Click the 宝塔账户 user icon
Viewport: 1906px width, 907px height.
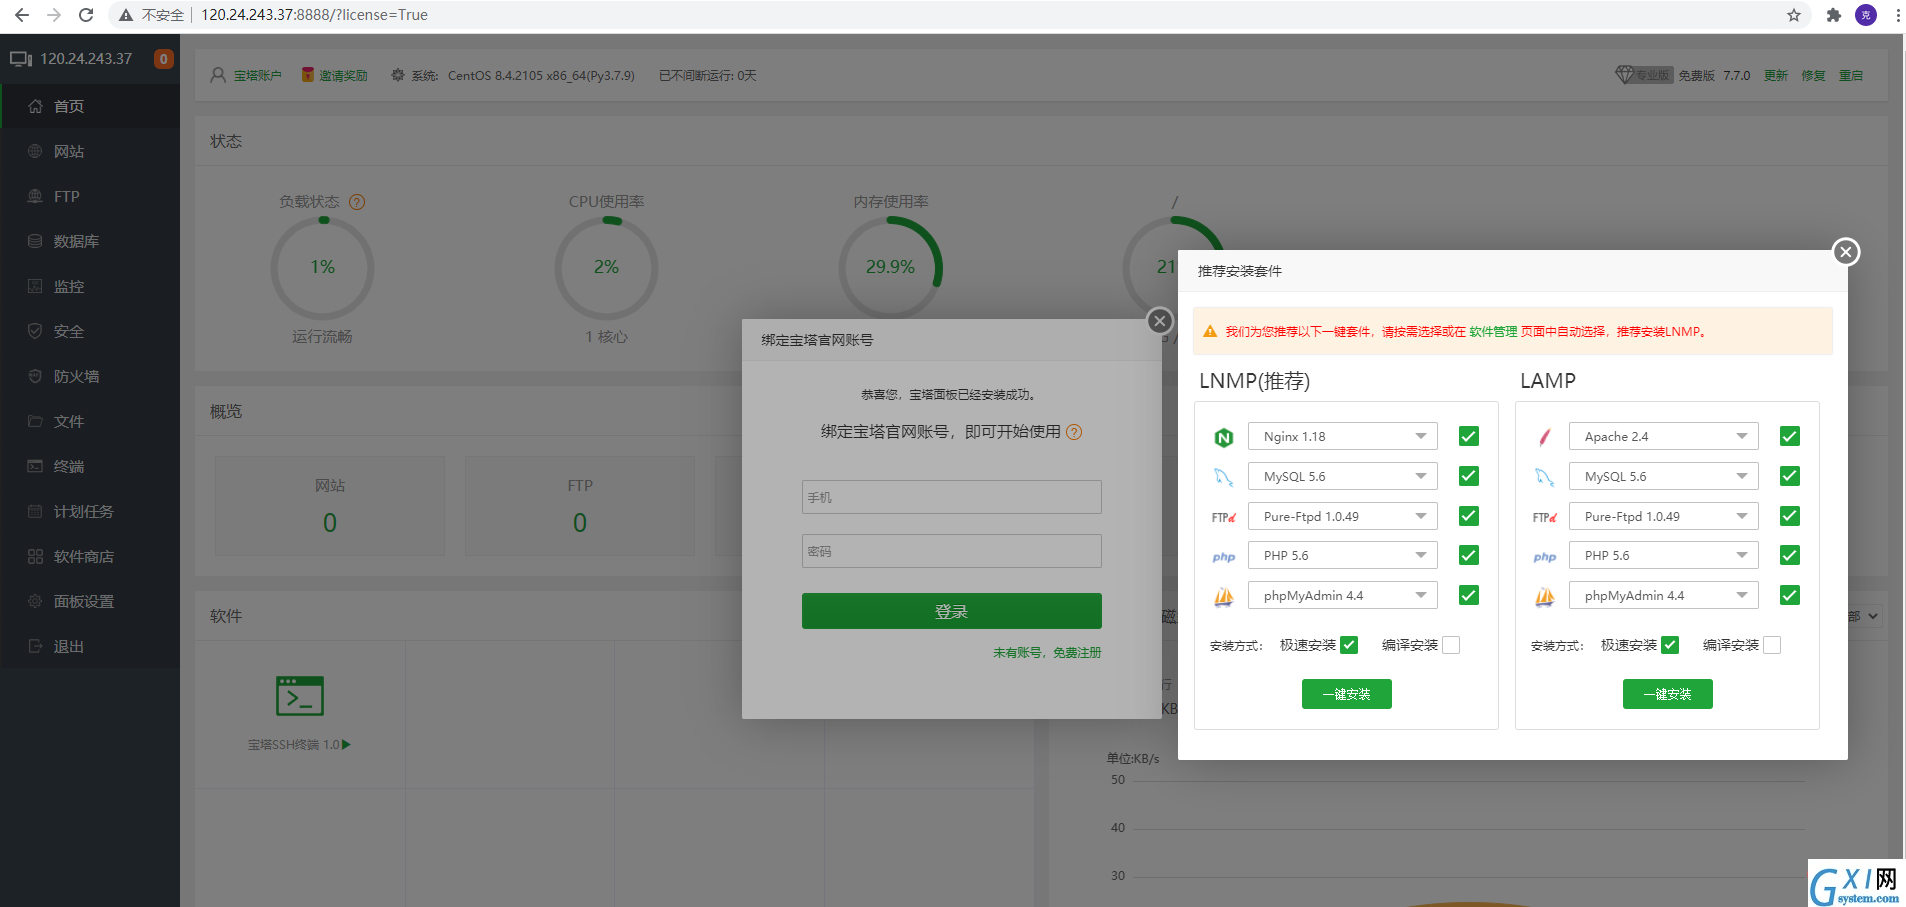(218, 75)
